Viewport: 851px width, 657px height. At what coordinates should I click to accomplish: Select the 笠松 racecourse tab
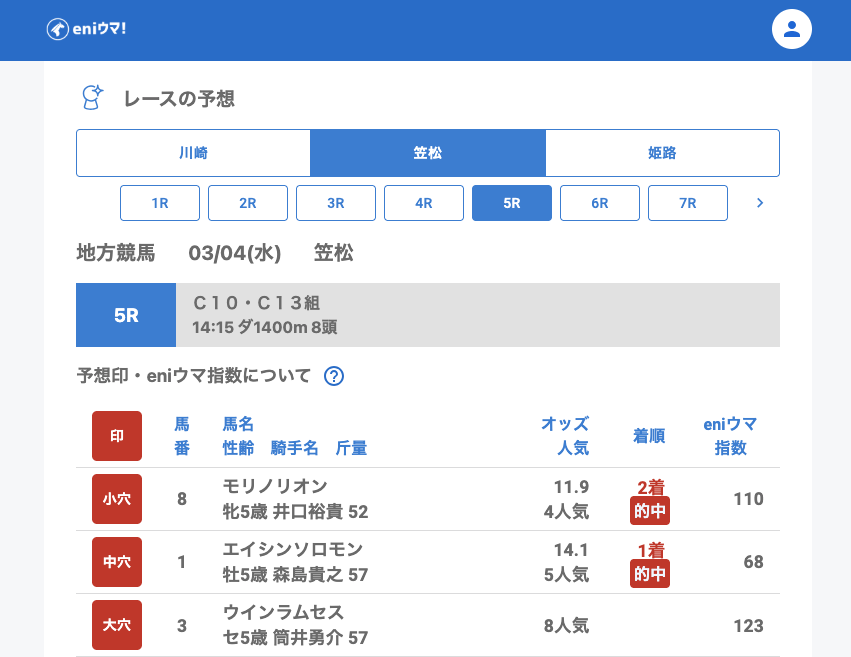428,153
